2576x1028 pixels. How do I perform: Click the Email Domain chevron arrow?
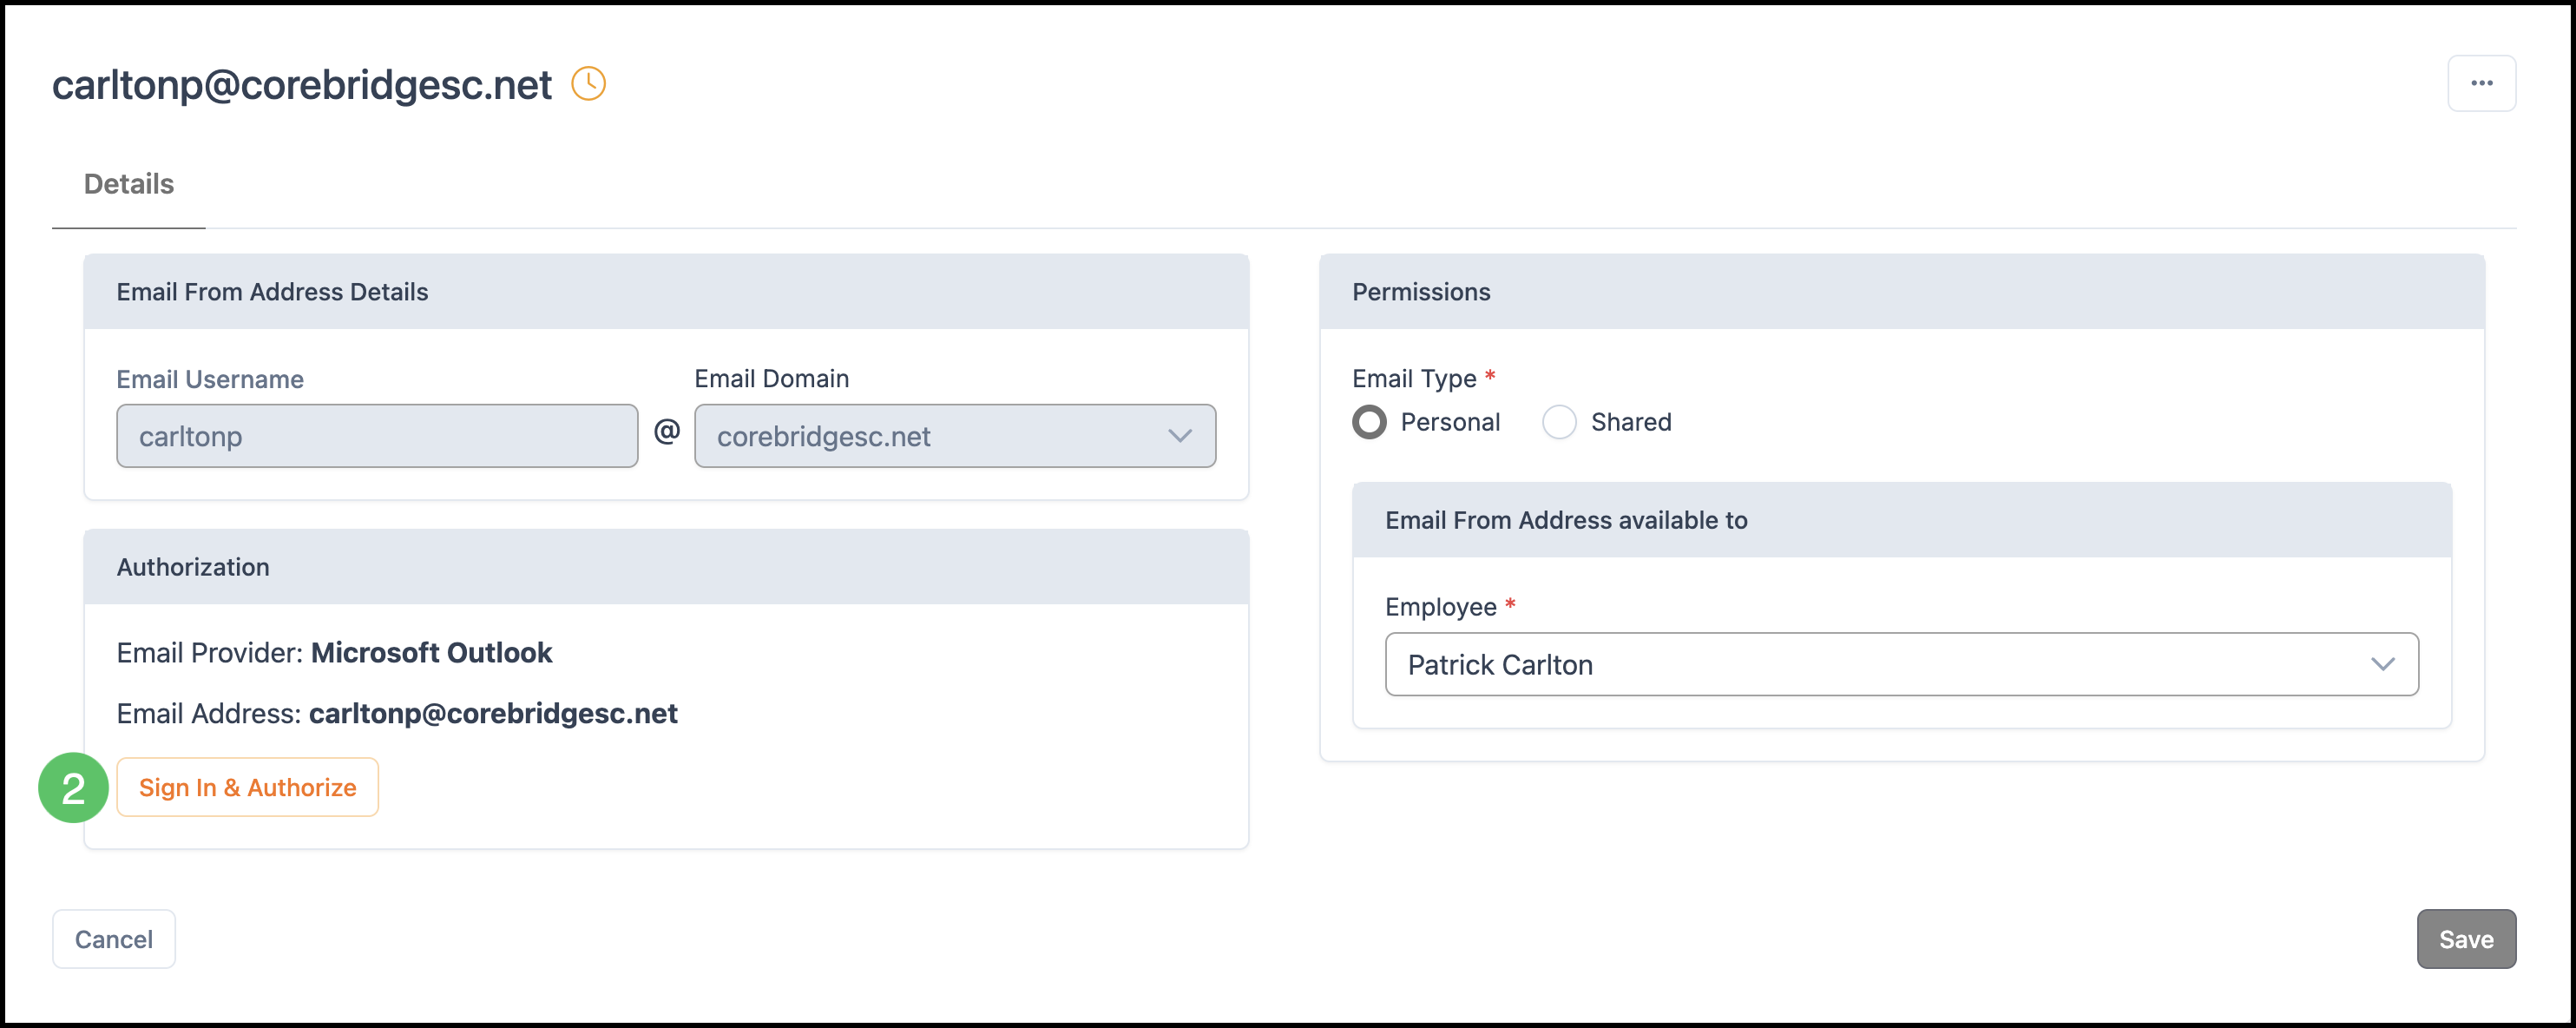[x=1180, y=436]
